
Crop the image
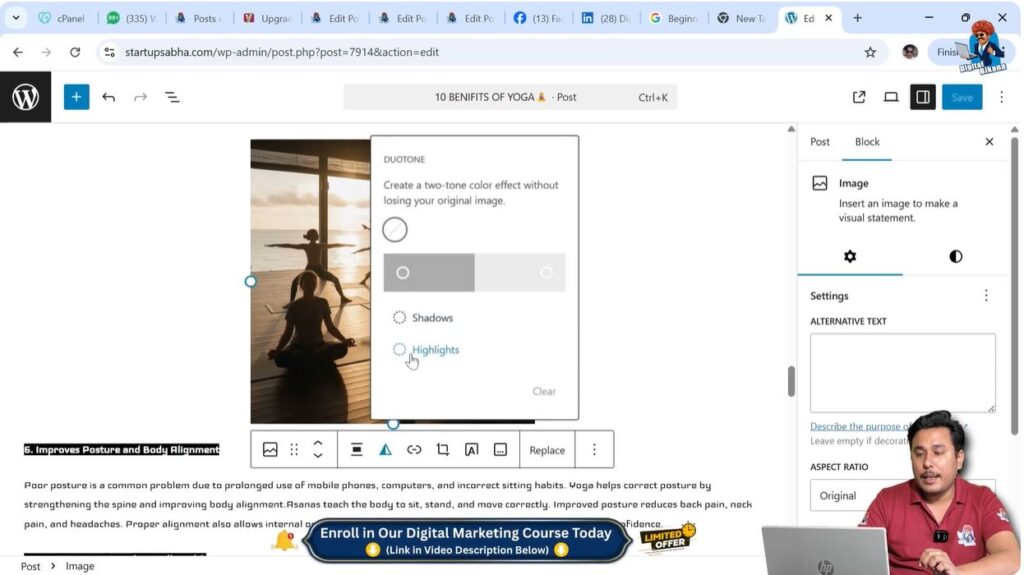click(443, 450)
